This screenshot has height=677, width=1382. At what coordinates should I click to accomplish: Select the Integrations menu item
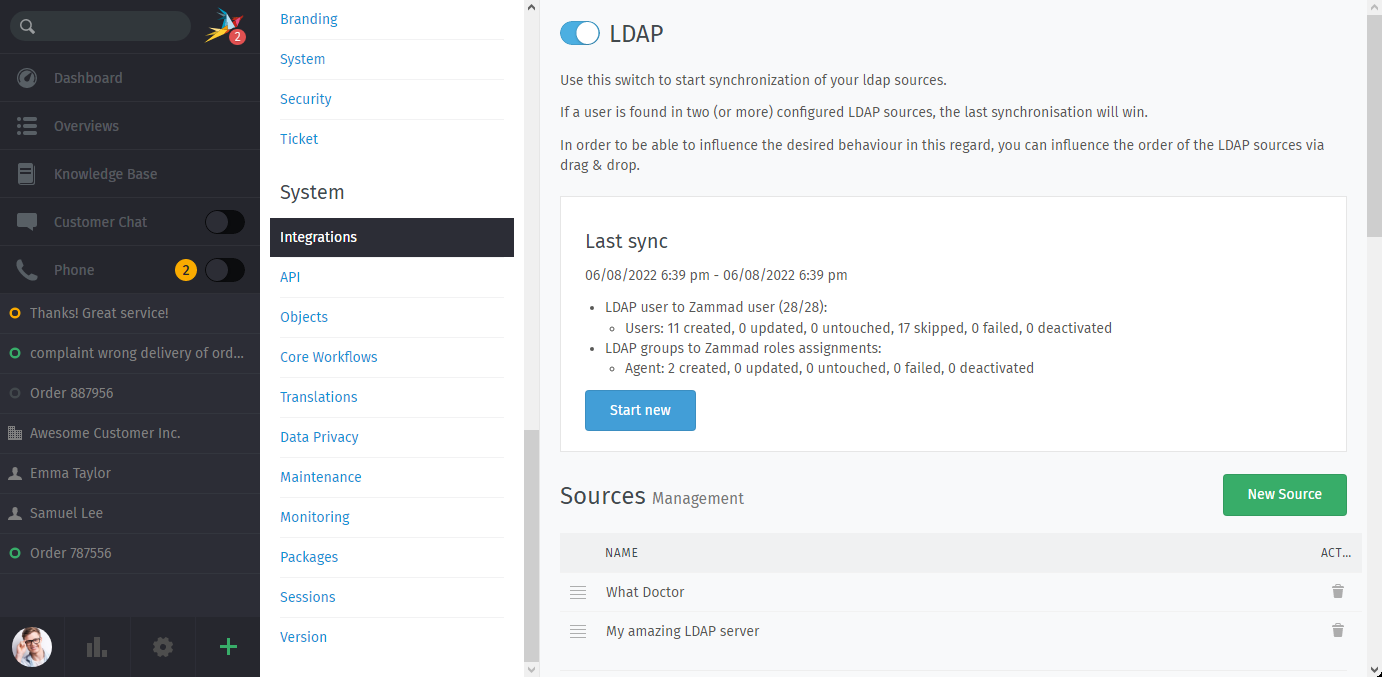pos(392,237)
